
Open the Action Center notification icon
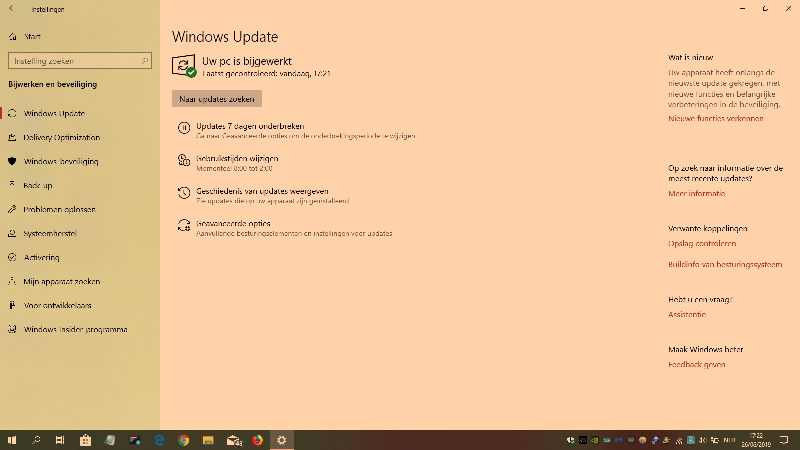click(x=784, y=440)
